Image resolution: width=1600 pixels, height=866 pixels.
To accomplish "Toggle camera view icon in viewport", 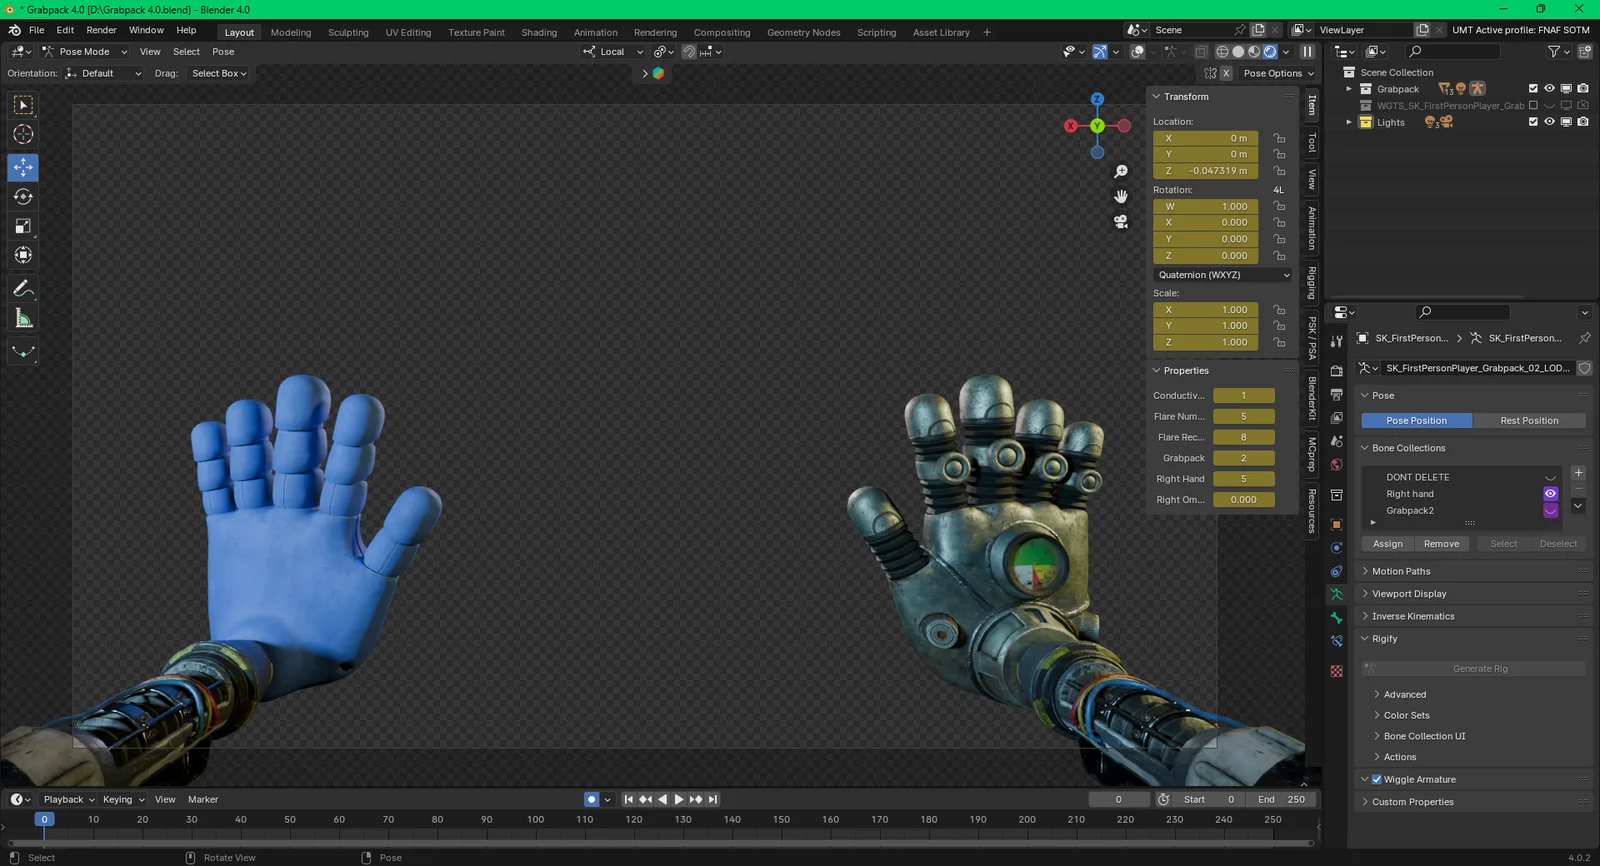I will pyautogui.click(x=1121, y=221).
